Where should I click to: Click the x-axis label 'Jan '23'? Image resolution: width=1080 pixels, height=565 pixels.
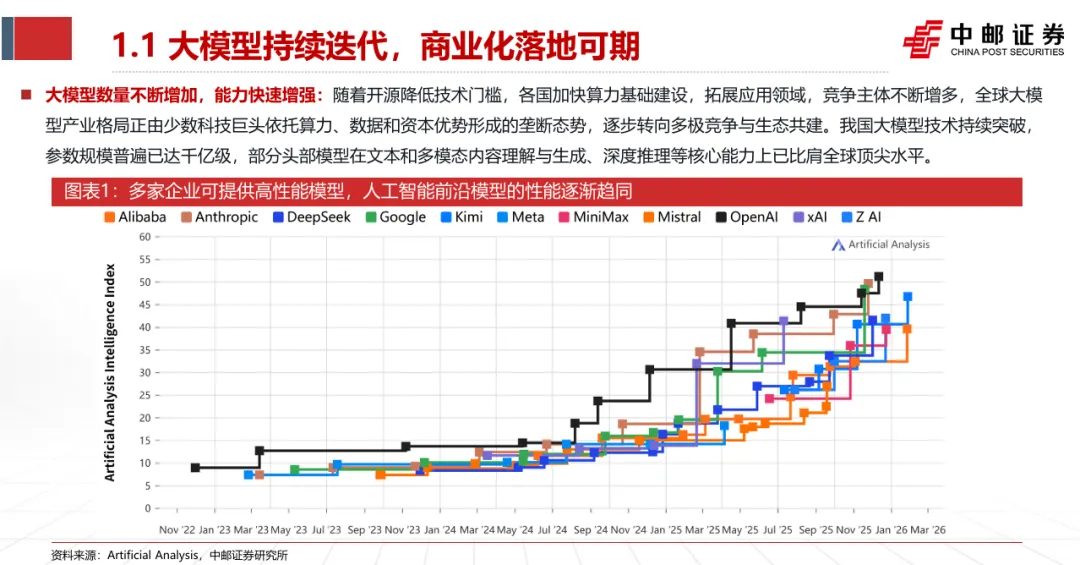[215, 530]
